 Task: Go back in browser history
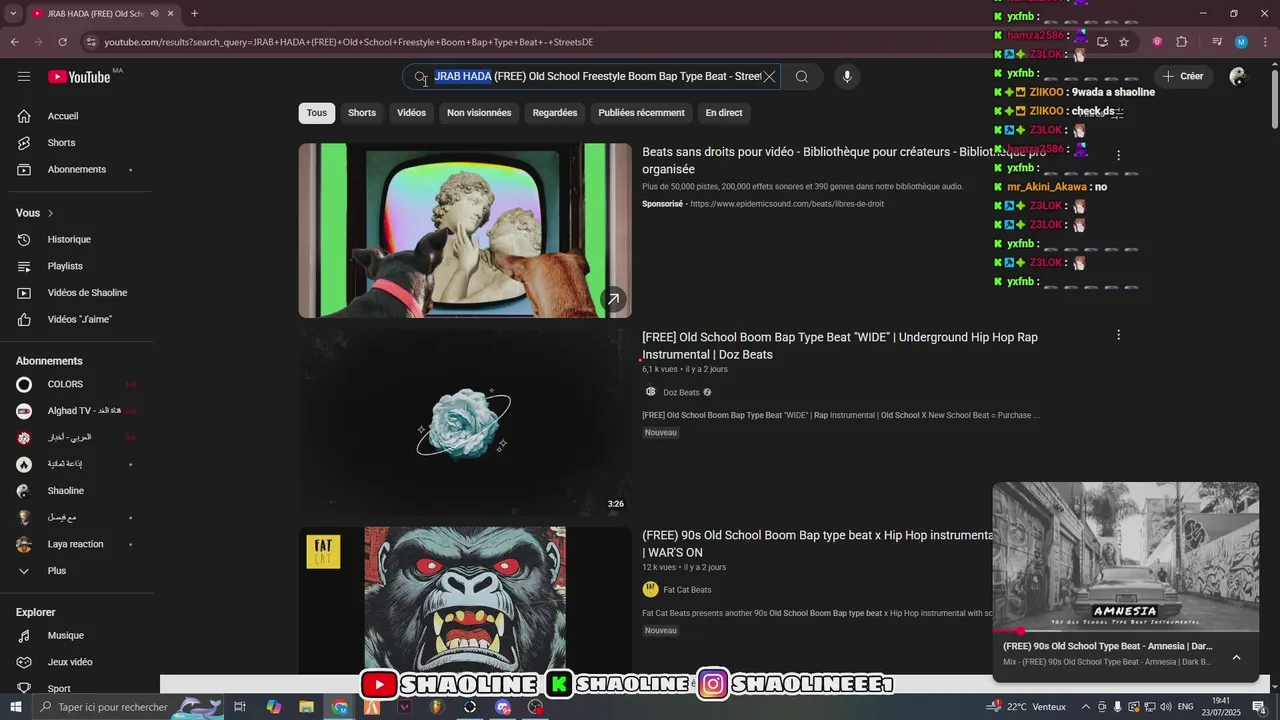pyautogui.click(x=15, y=42)
